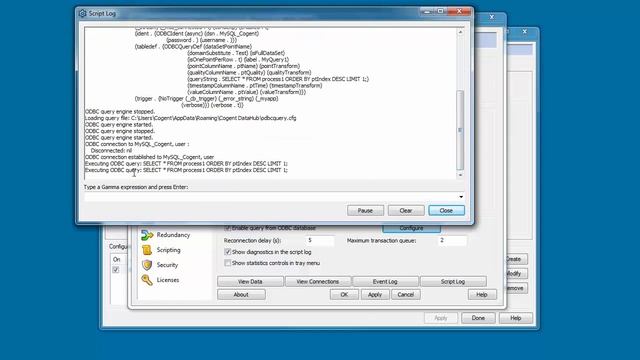This screenshot has width=640, height=360.
Task: Toggle the On checkbox in background window
Action: coord(116,270)
